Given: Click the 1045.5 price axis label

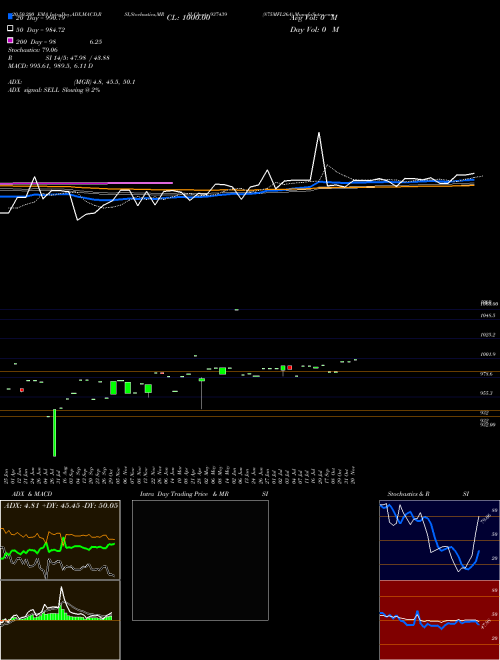Looking at the screenshot, I should click(488, 315).
